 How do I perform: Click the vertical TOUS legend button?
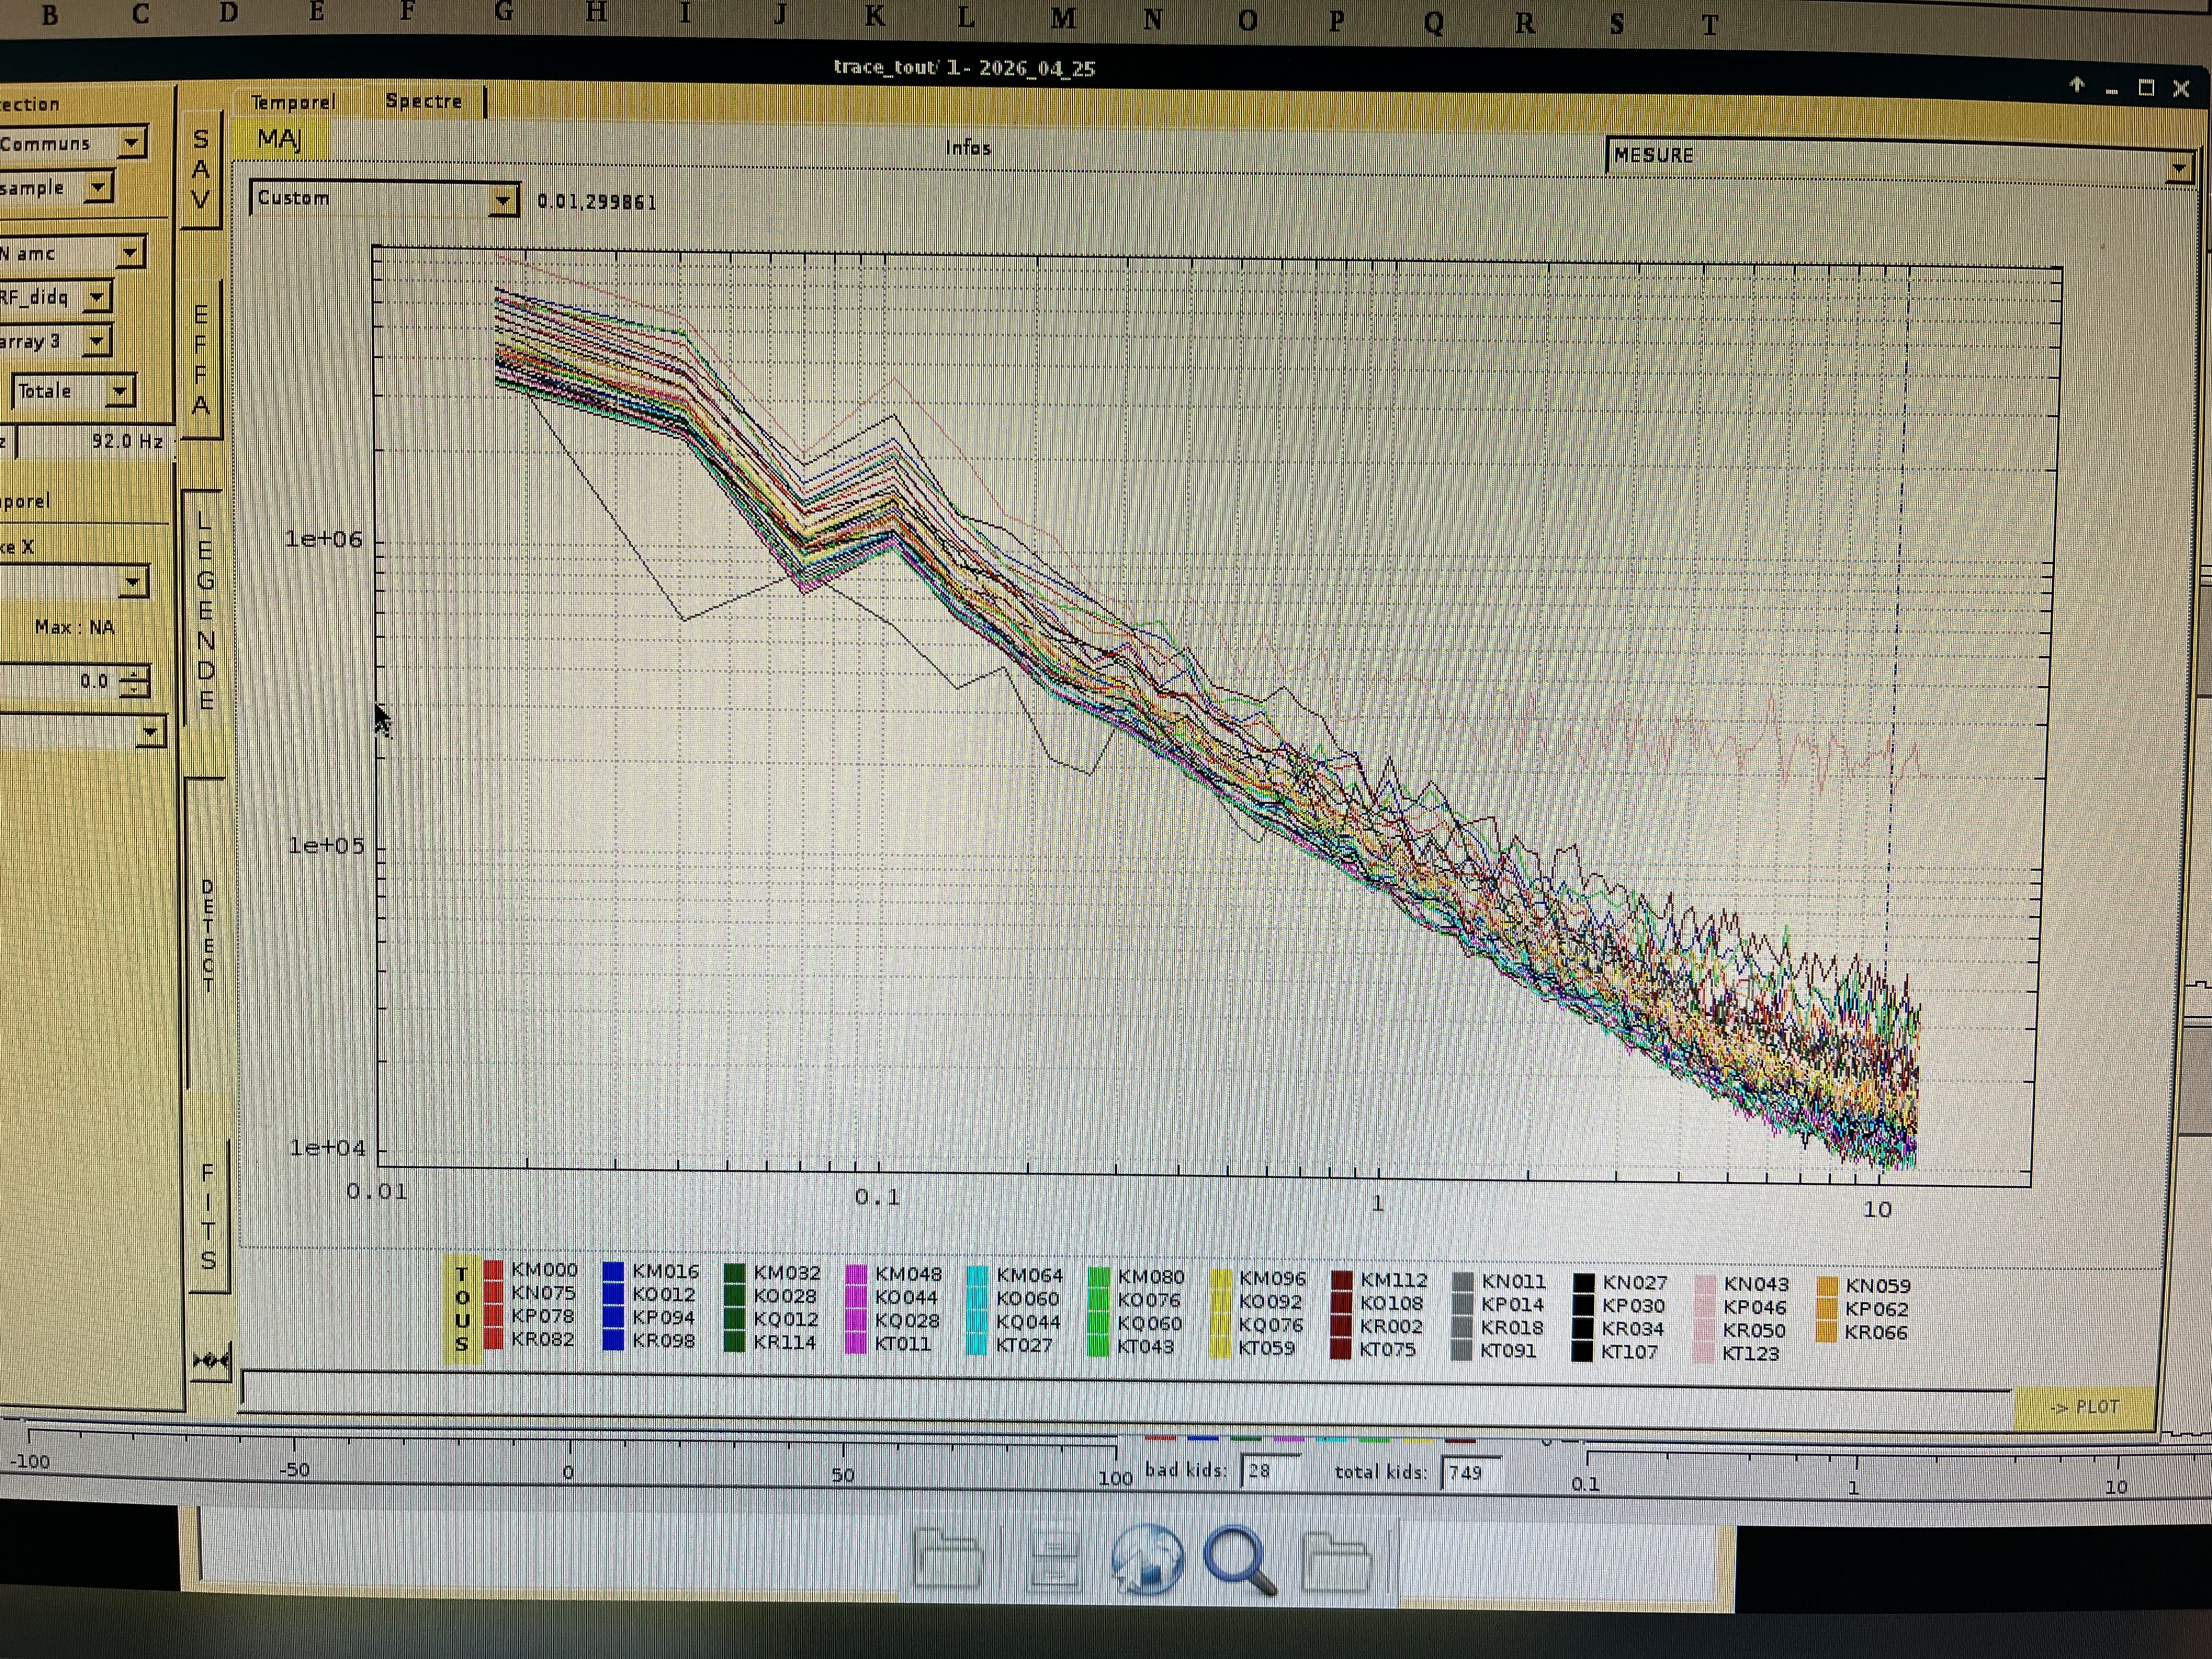(x=461, y=1309)
